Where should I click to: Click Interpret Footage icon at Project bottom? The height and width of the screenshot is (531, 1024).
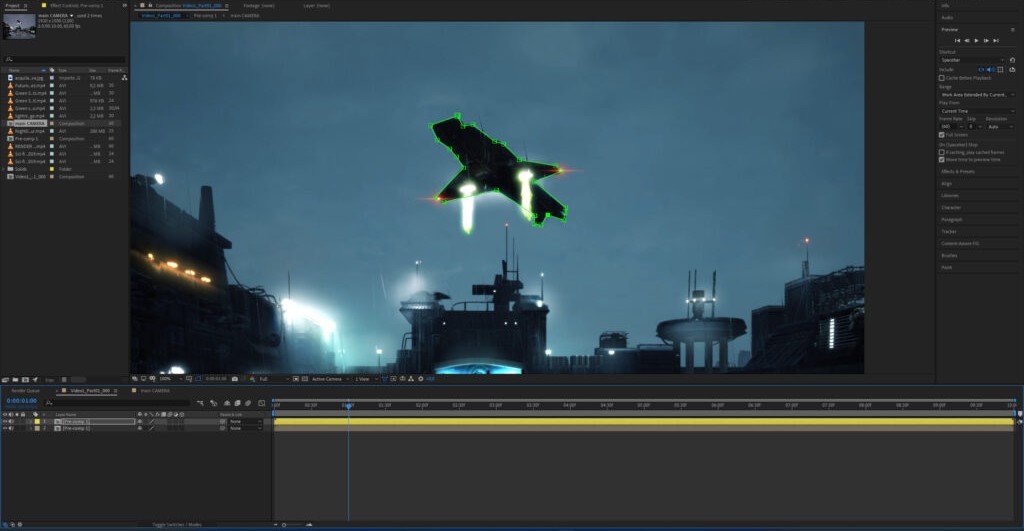5,379
